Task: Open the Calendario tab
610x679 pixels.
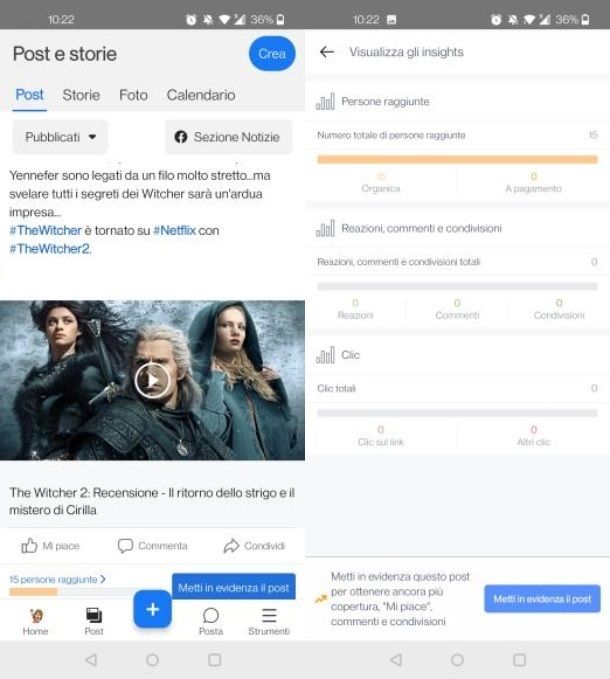Action: coord(201,95)
